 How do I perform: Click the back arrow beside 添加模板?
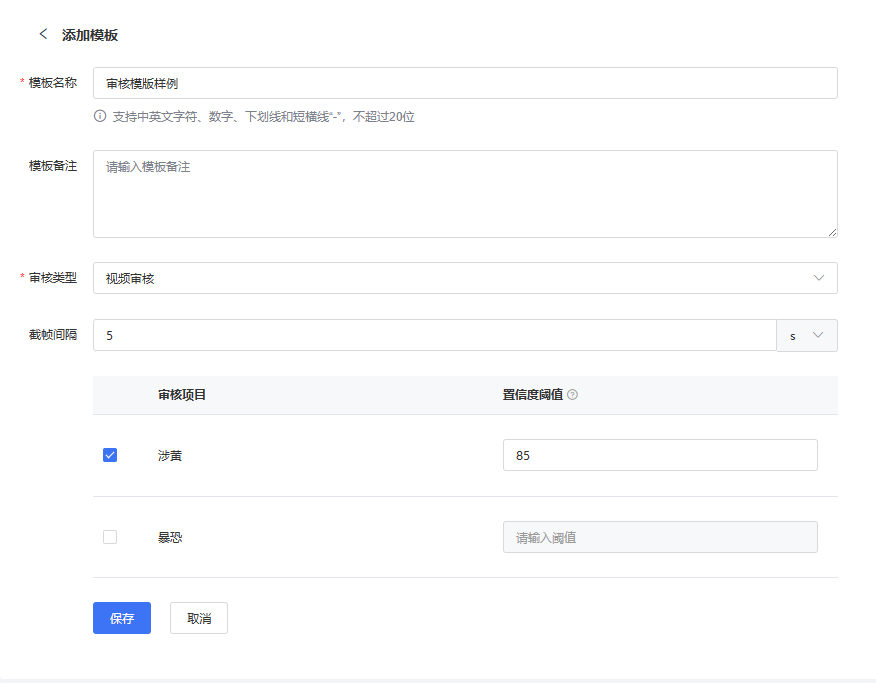[43, 34]
